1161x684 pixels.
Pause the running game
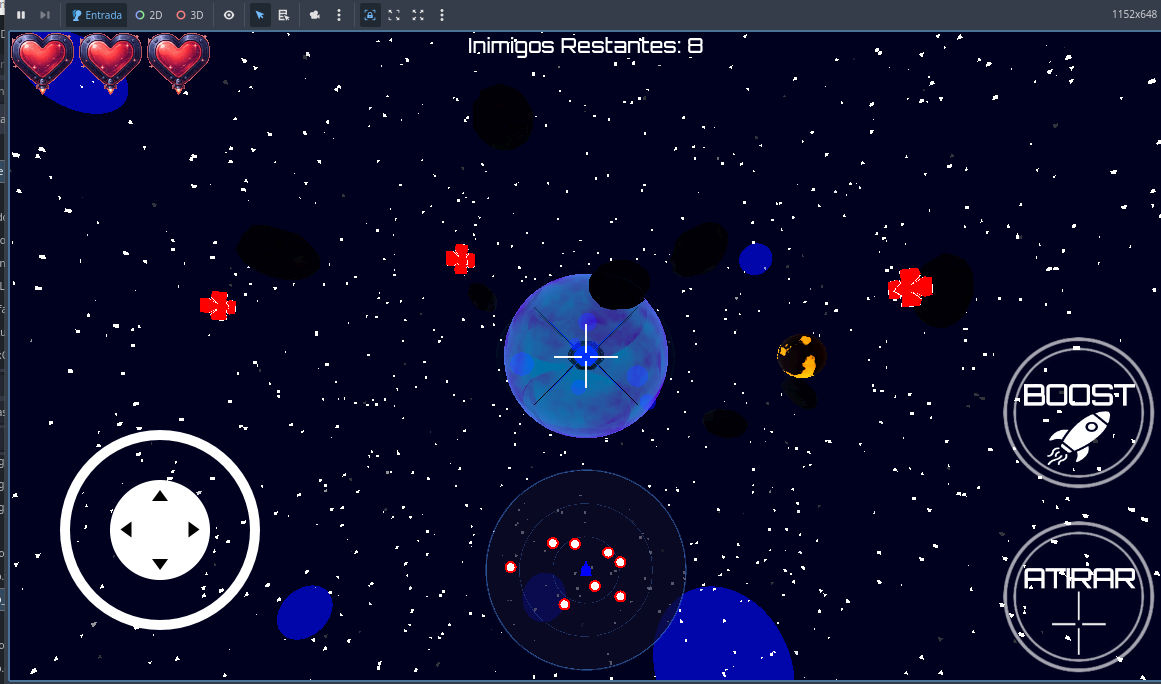21,15
